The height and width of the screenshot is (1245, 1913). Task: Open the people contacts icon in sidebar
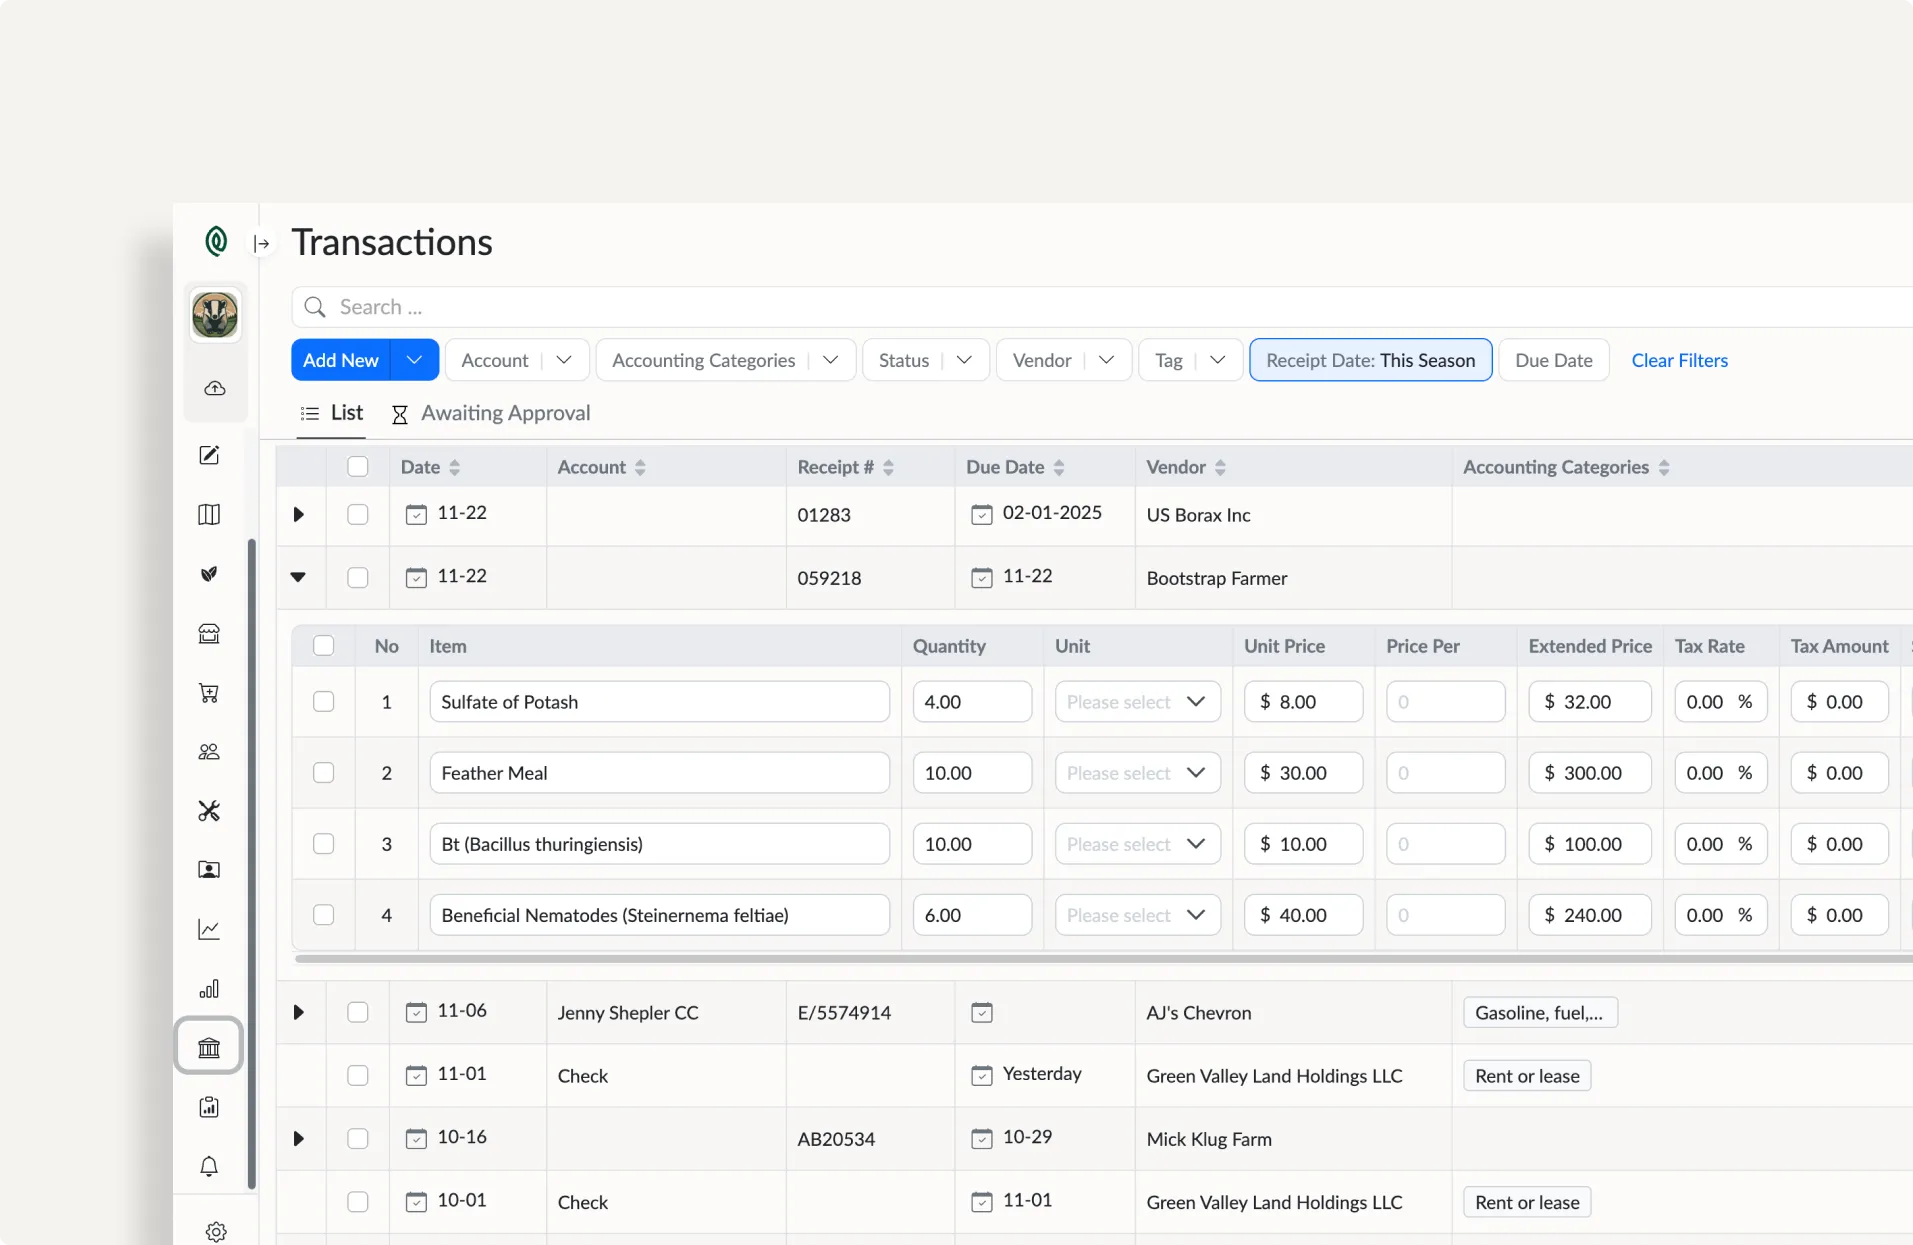point(208,751)
